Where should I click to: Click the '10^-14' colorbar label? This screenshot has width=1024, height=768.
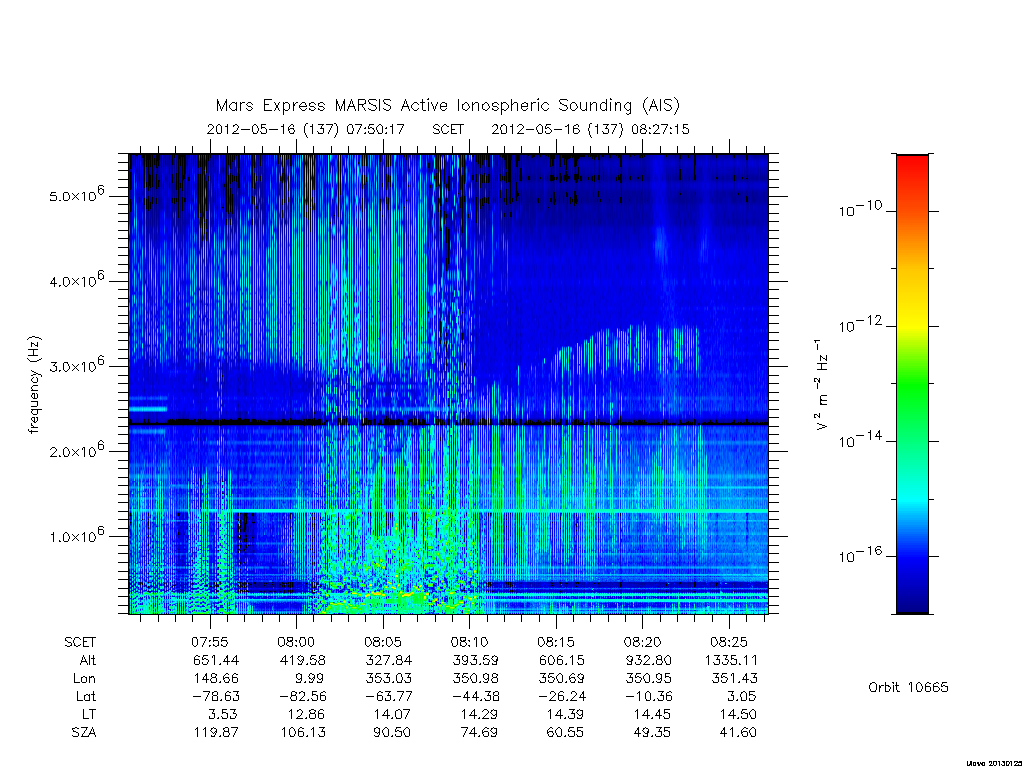[x=860, y=440]
